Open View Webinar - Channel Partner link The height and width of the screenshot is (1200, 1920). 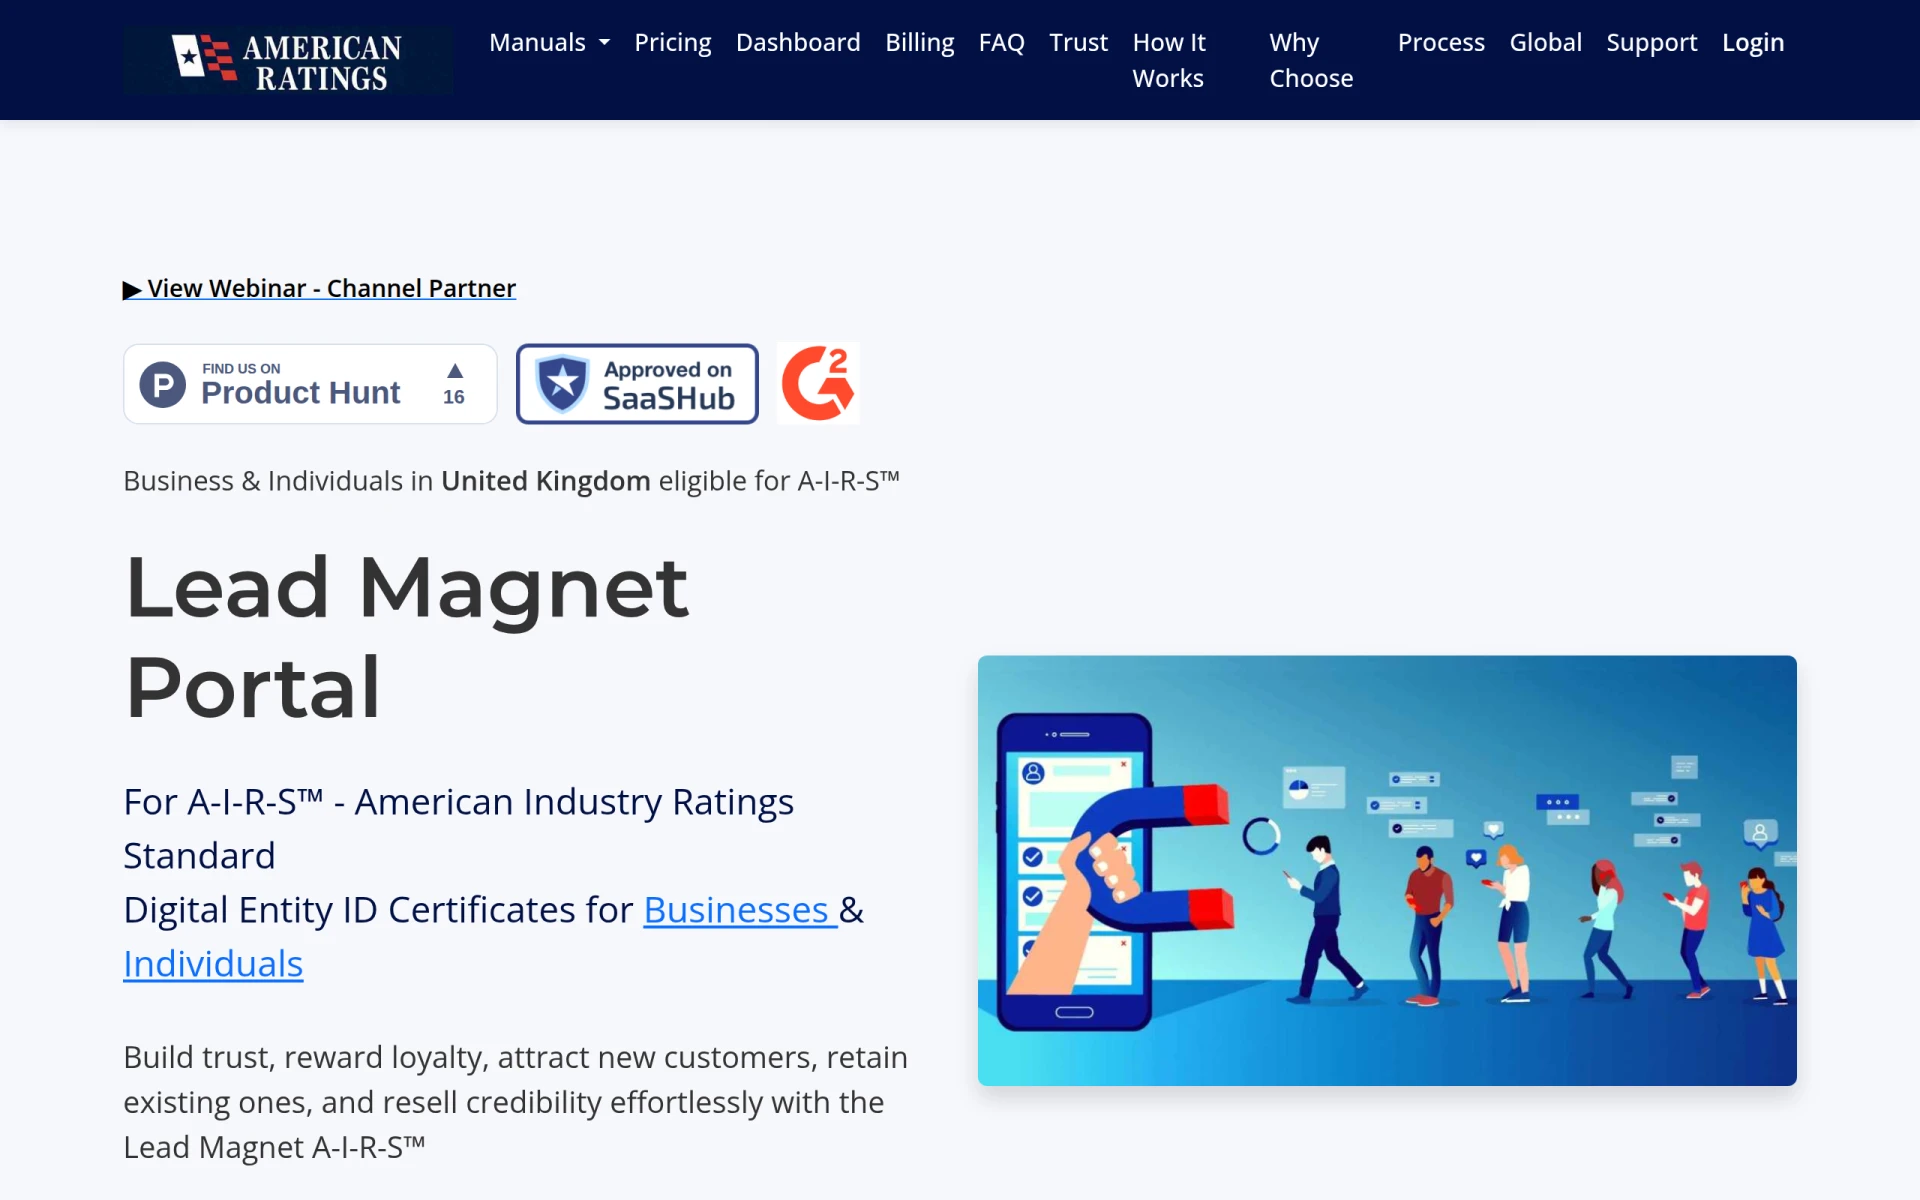(x=319, y=288)
